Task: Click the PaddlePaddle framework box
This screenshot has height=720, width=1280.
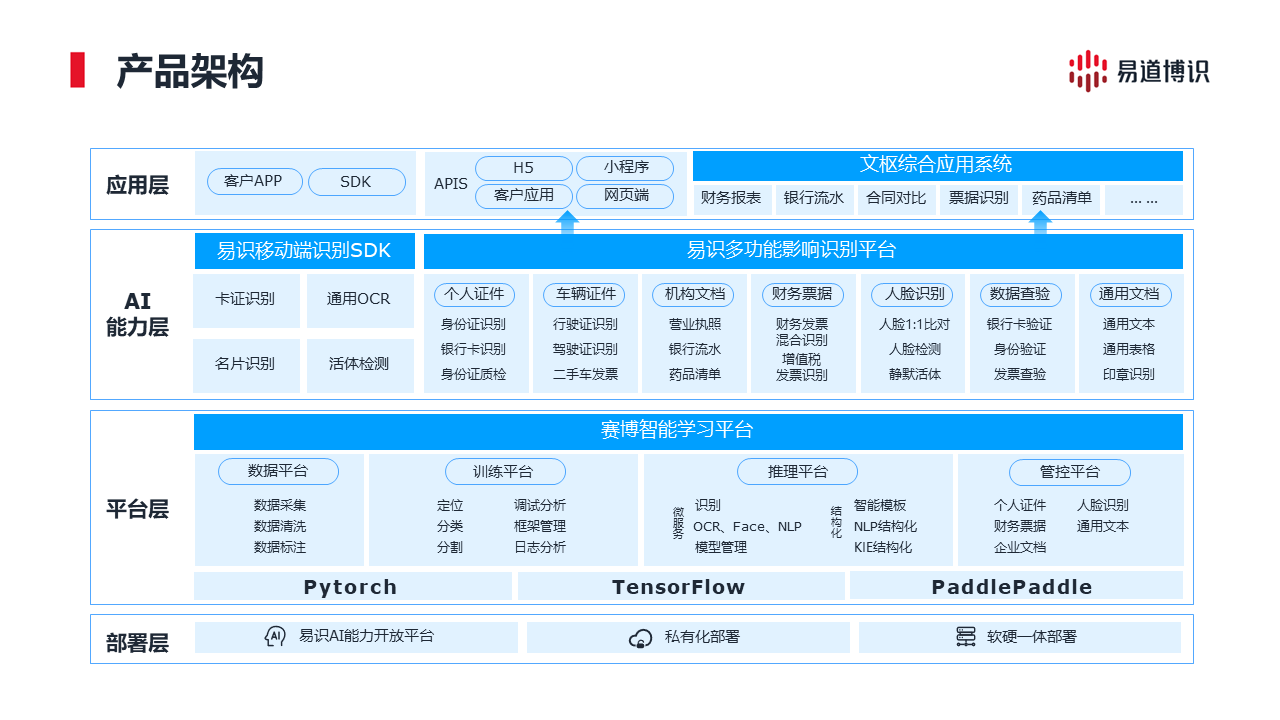Action: click(x=1012, y=587)
